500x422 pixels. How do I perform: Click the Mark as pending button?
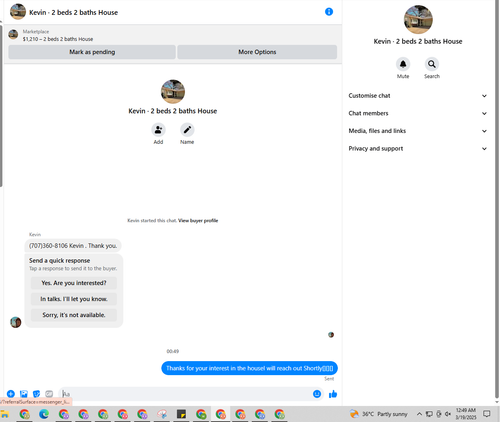pos(92,52)
